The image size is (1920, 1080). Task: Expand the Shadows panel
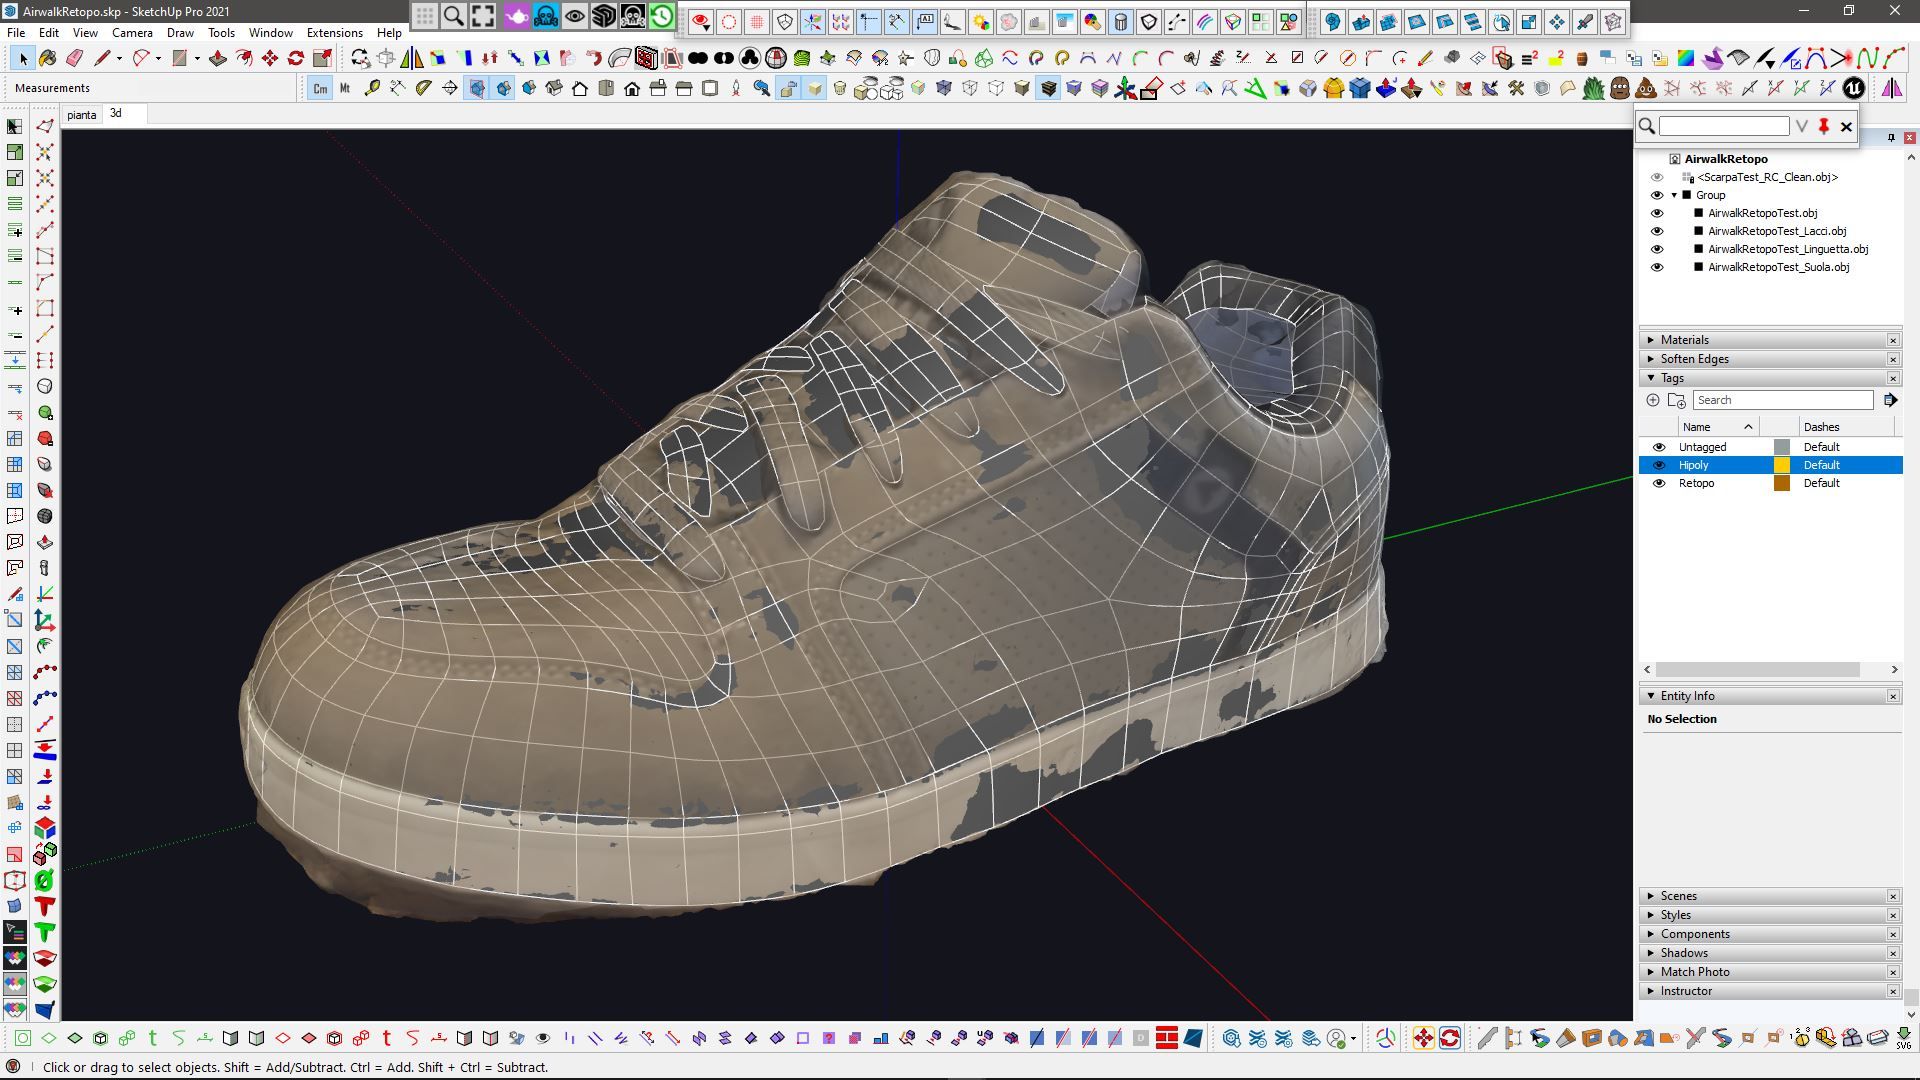[x=1684, y=953]
